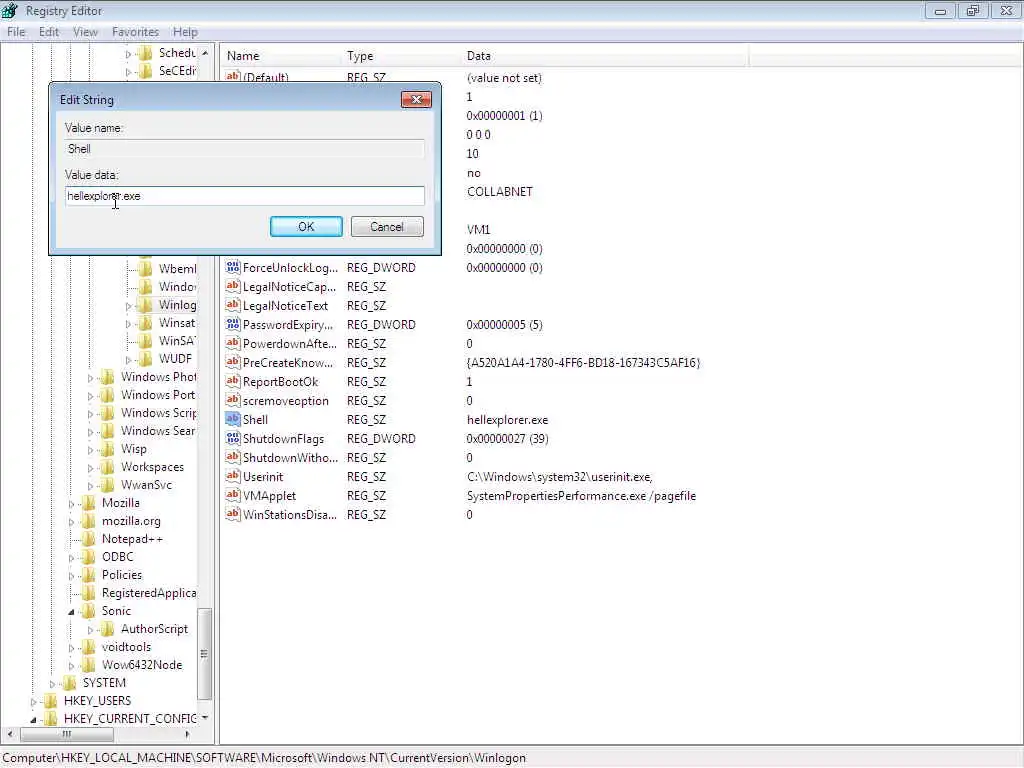Click the hellexplorer.exe data cell

[507, 420]
